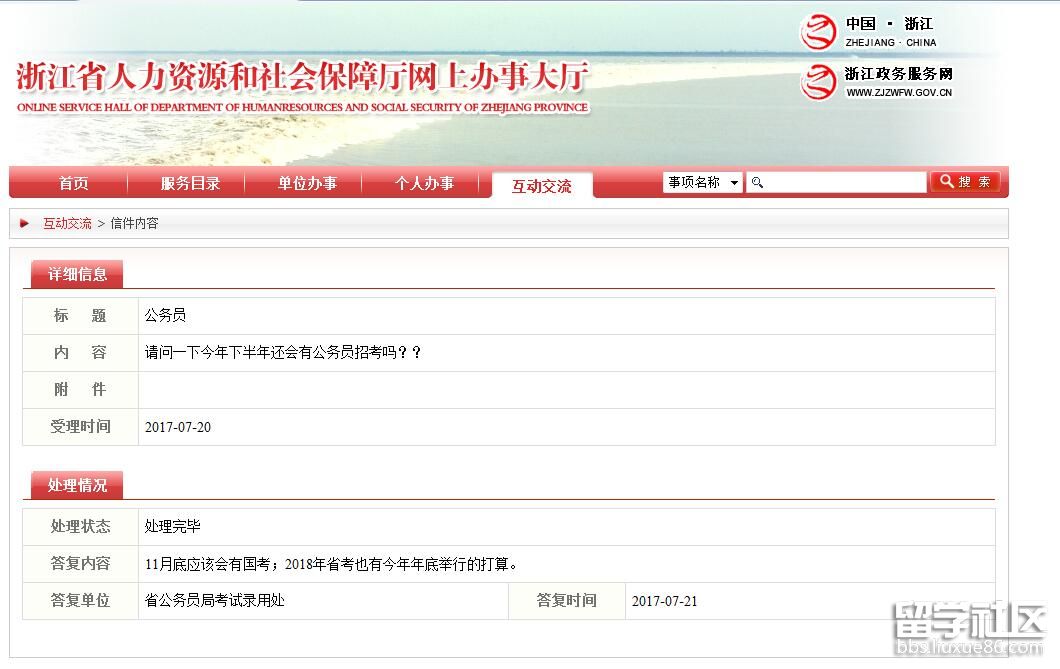Go to the 首页 tab

click(x=73, y=183)
